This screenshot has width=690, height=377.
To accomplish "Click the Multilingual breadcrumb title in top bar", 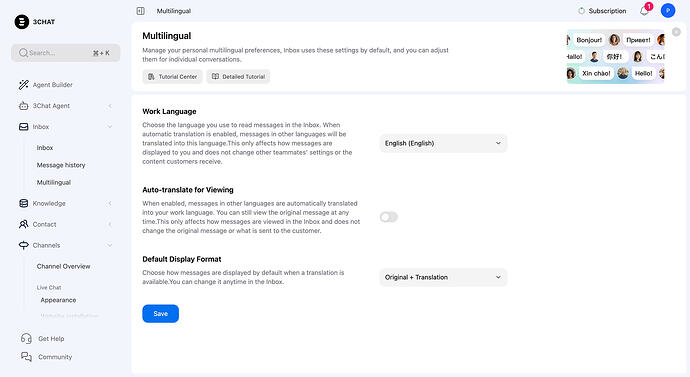I will tap(174, 11).
